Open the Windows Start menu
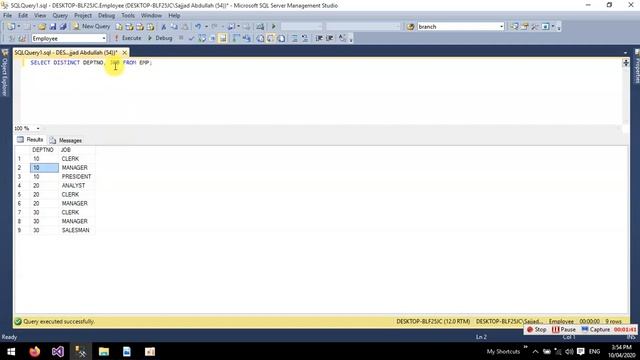 tap(11, 351)
